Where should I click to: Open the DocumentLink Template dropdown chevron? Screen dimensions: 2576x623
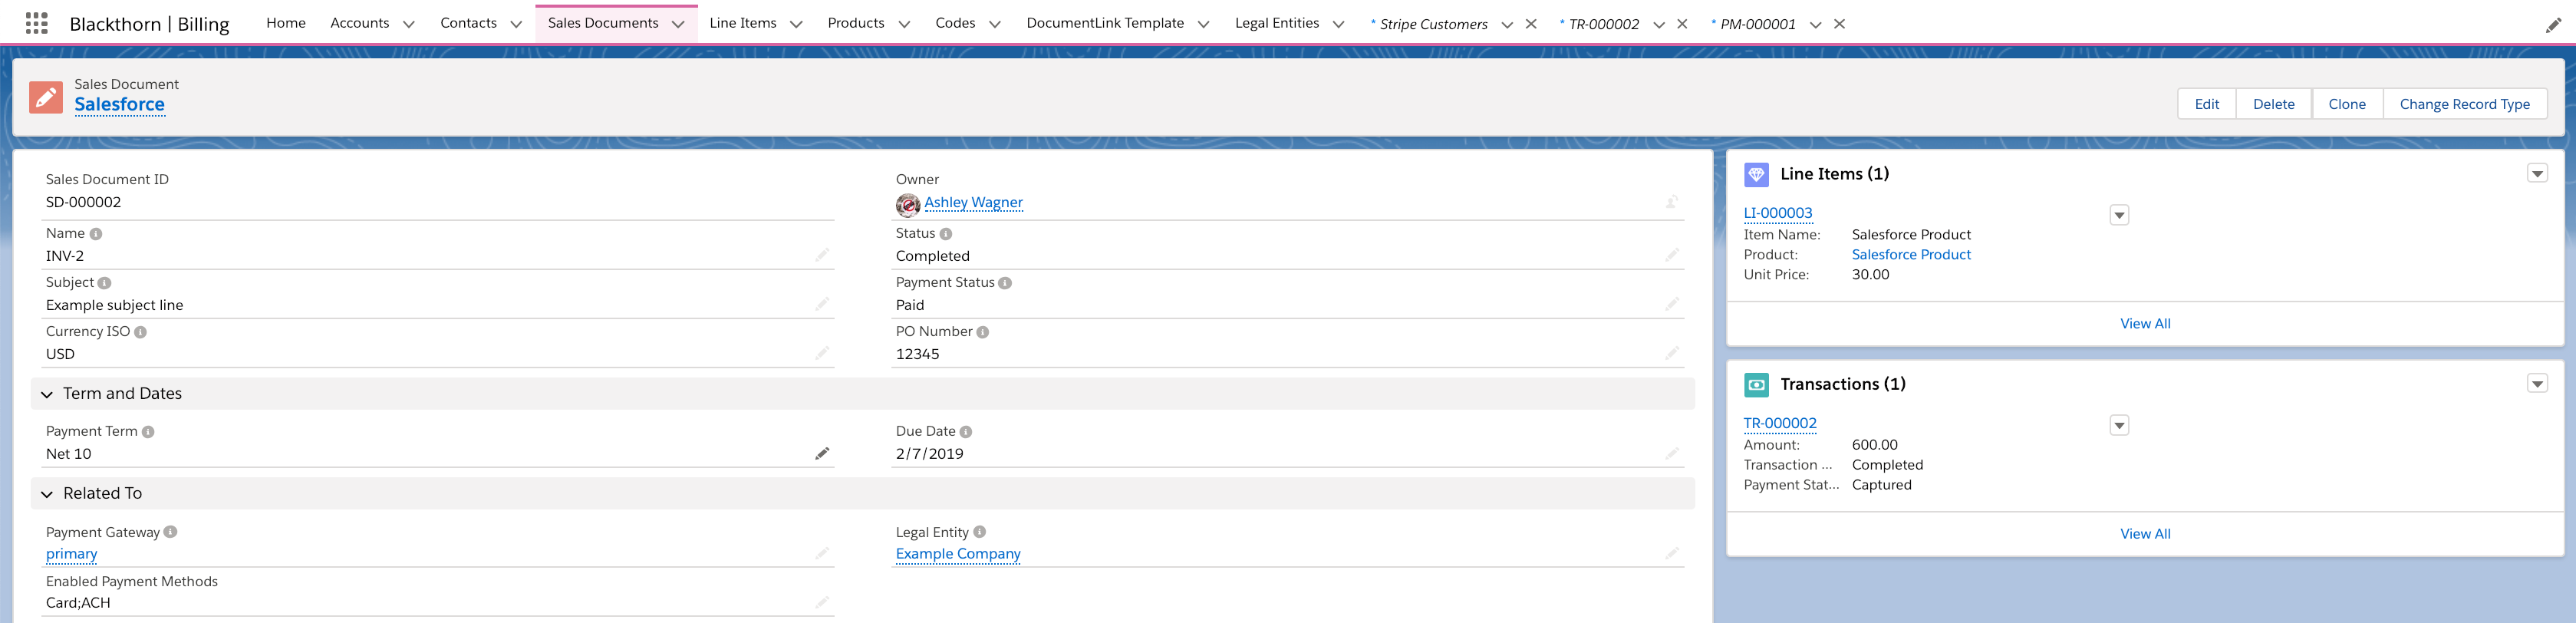(1203, 25)
